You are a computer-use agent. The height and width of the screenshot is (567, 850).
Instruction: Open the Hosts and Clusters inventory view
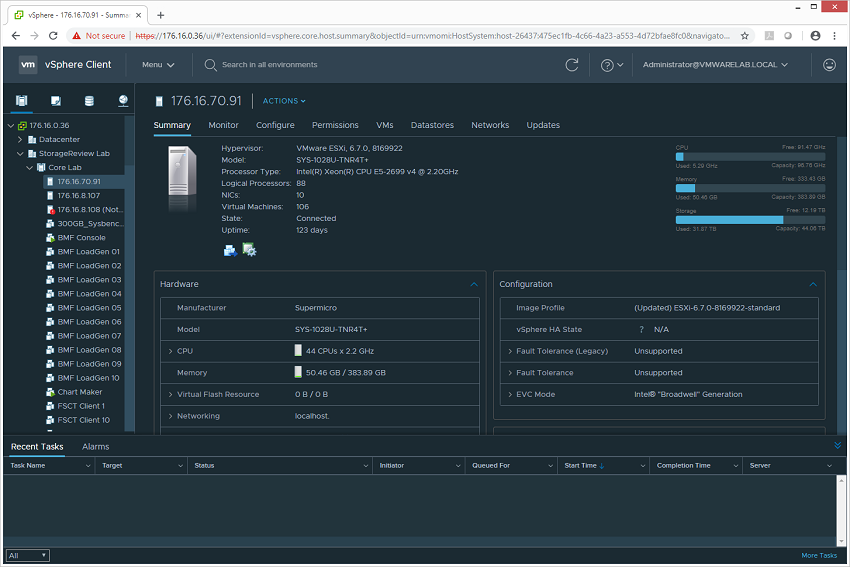tap(22, 101)
